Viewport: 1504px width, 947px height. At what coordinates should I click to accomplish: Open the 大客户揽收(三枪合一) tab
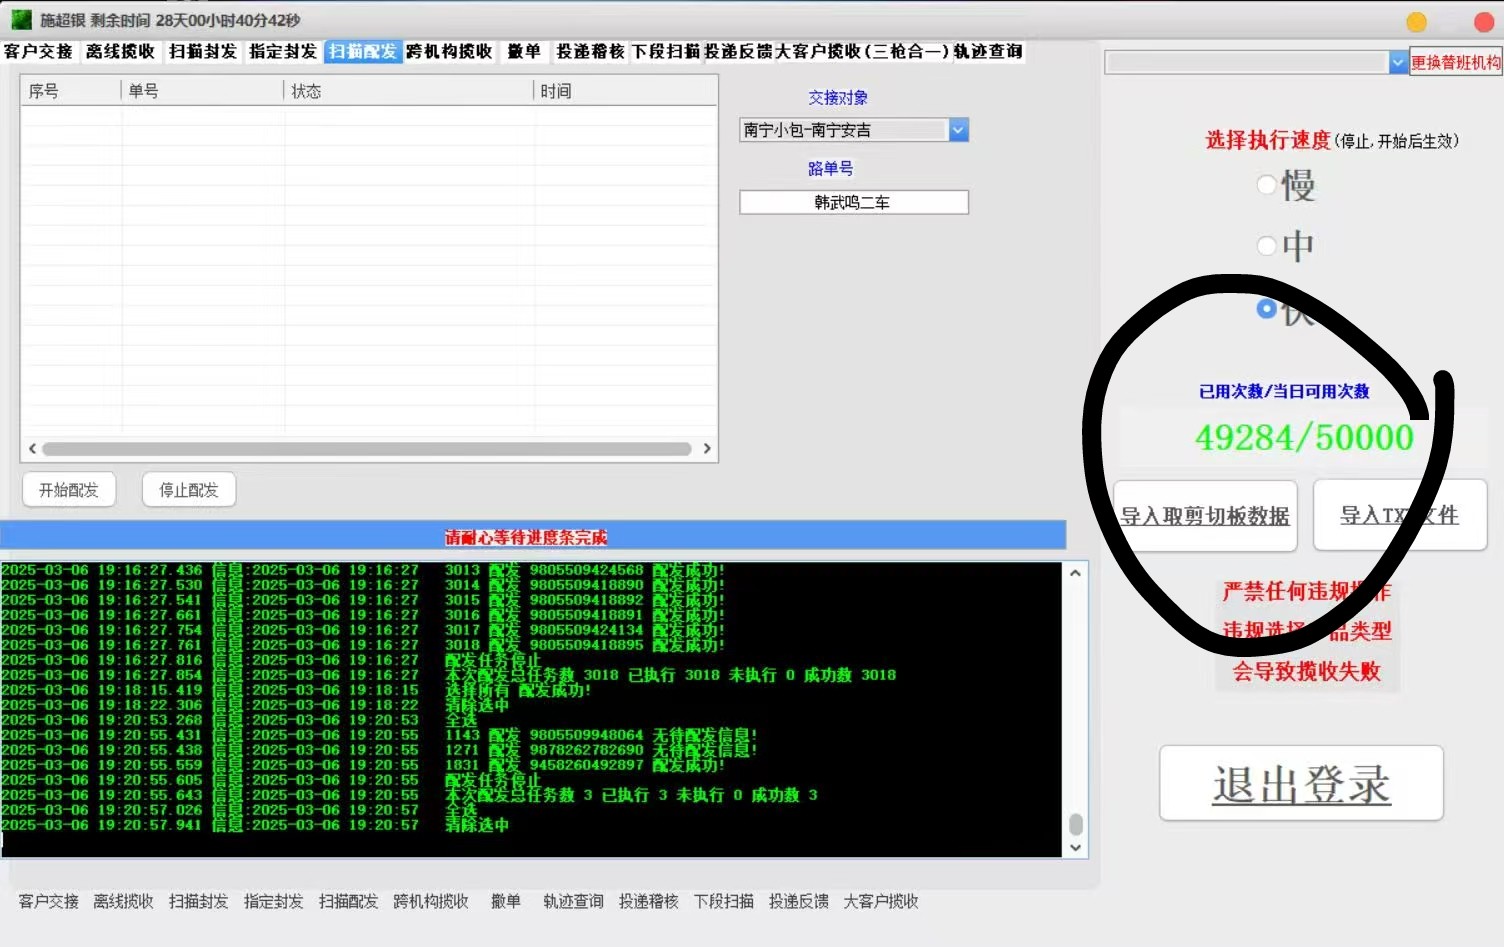[862, 51]
